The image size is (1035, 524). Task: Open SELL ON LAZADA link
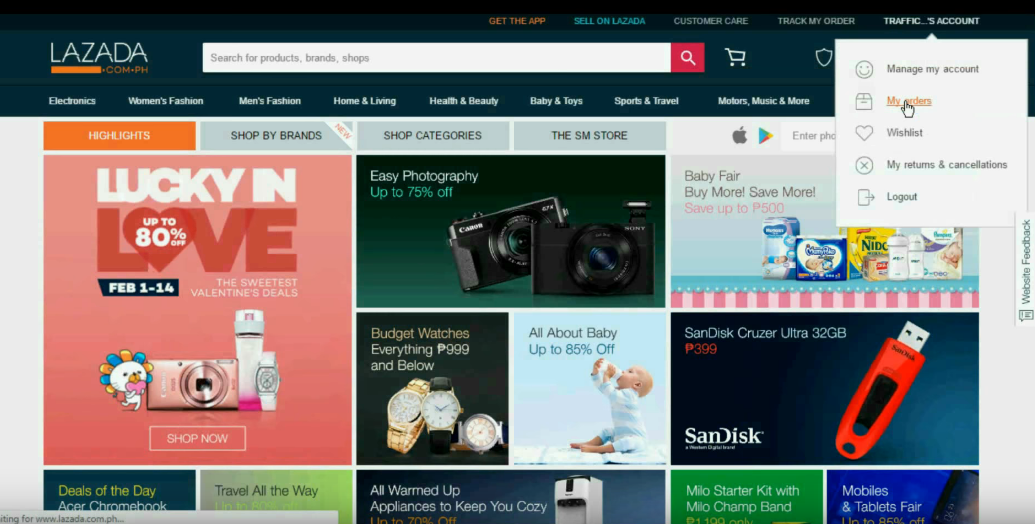(x=609, y=21)
